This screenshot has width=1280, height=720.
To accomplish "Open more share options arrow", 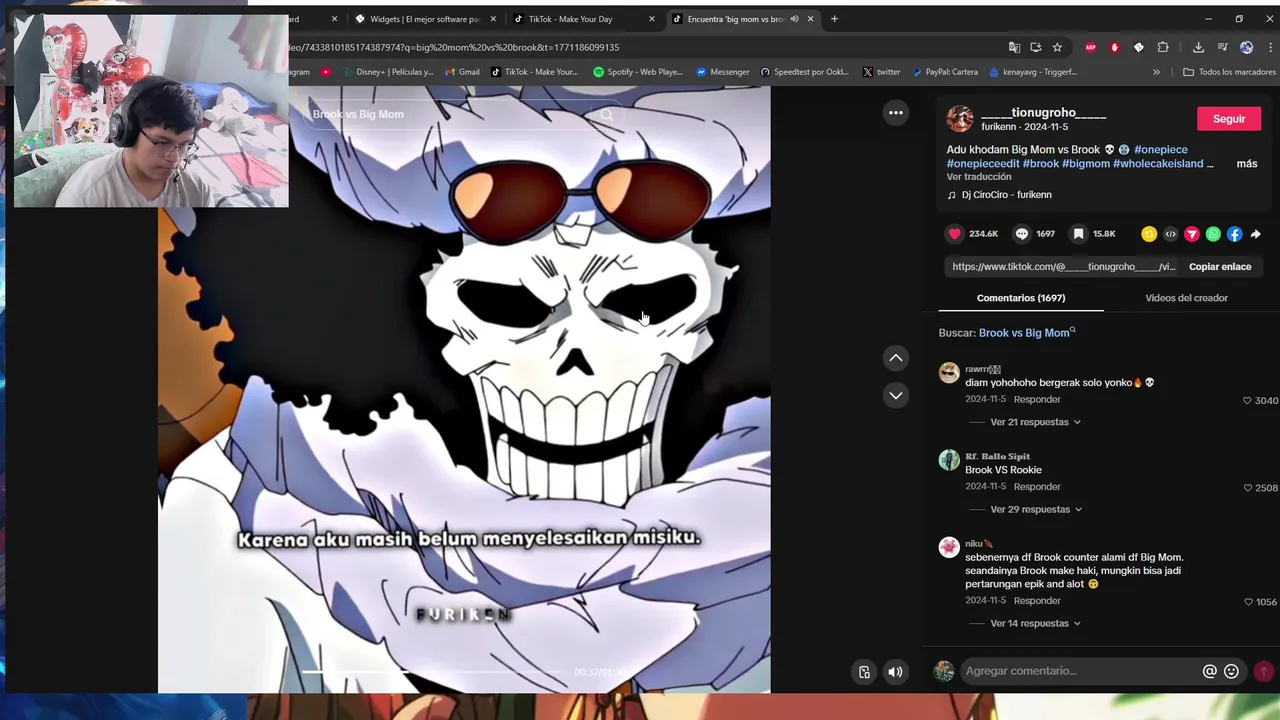I will [x=1256, y=234].
